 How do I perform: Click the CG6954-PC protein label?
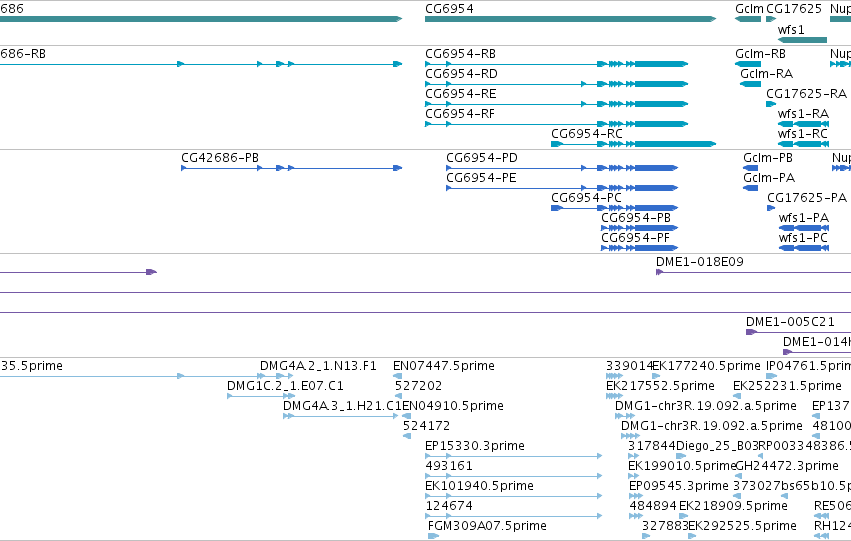point(586,198)
